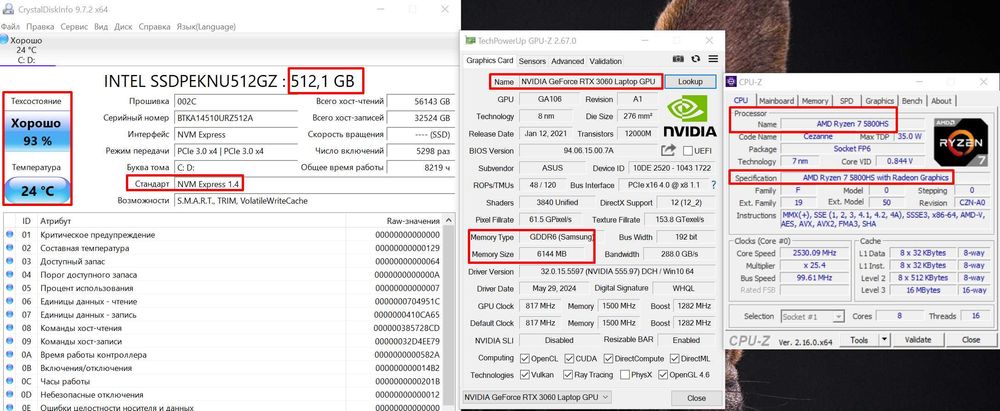Open the Сервис menu
This screenshot has width=1000, height=411.
coord(74,27)
